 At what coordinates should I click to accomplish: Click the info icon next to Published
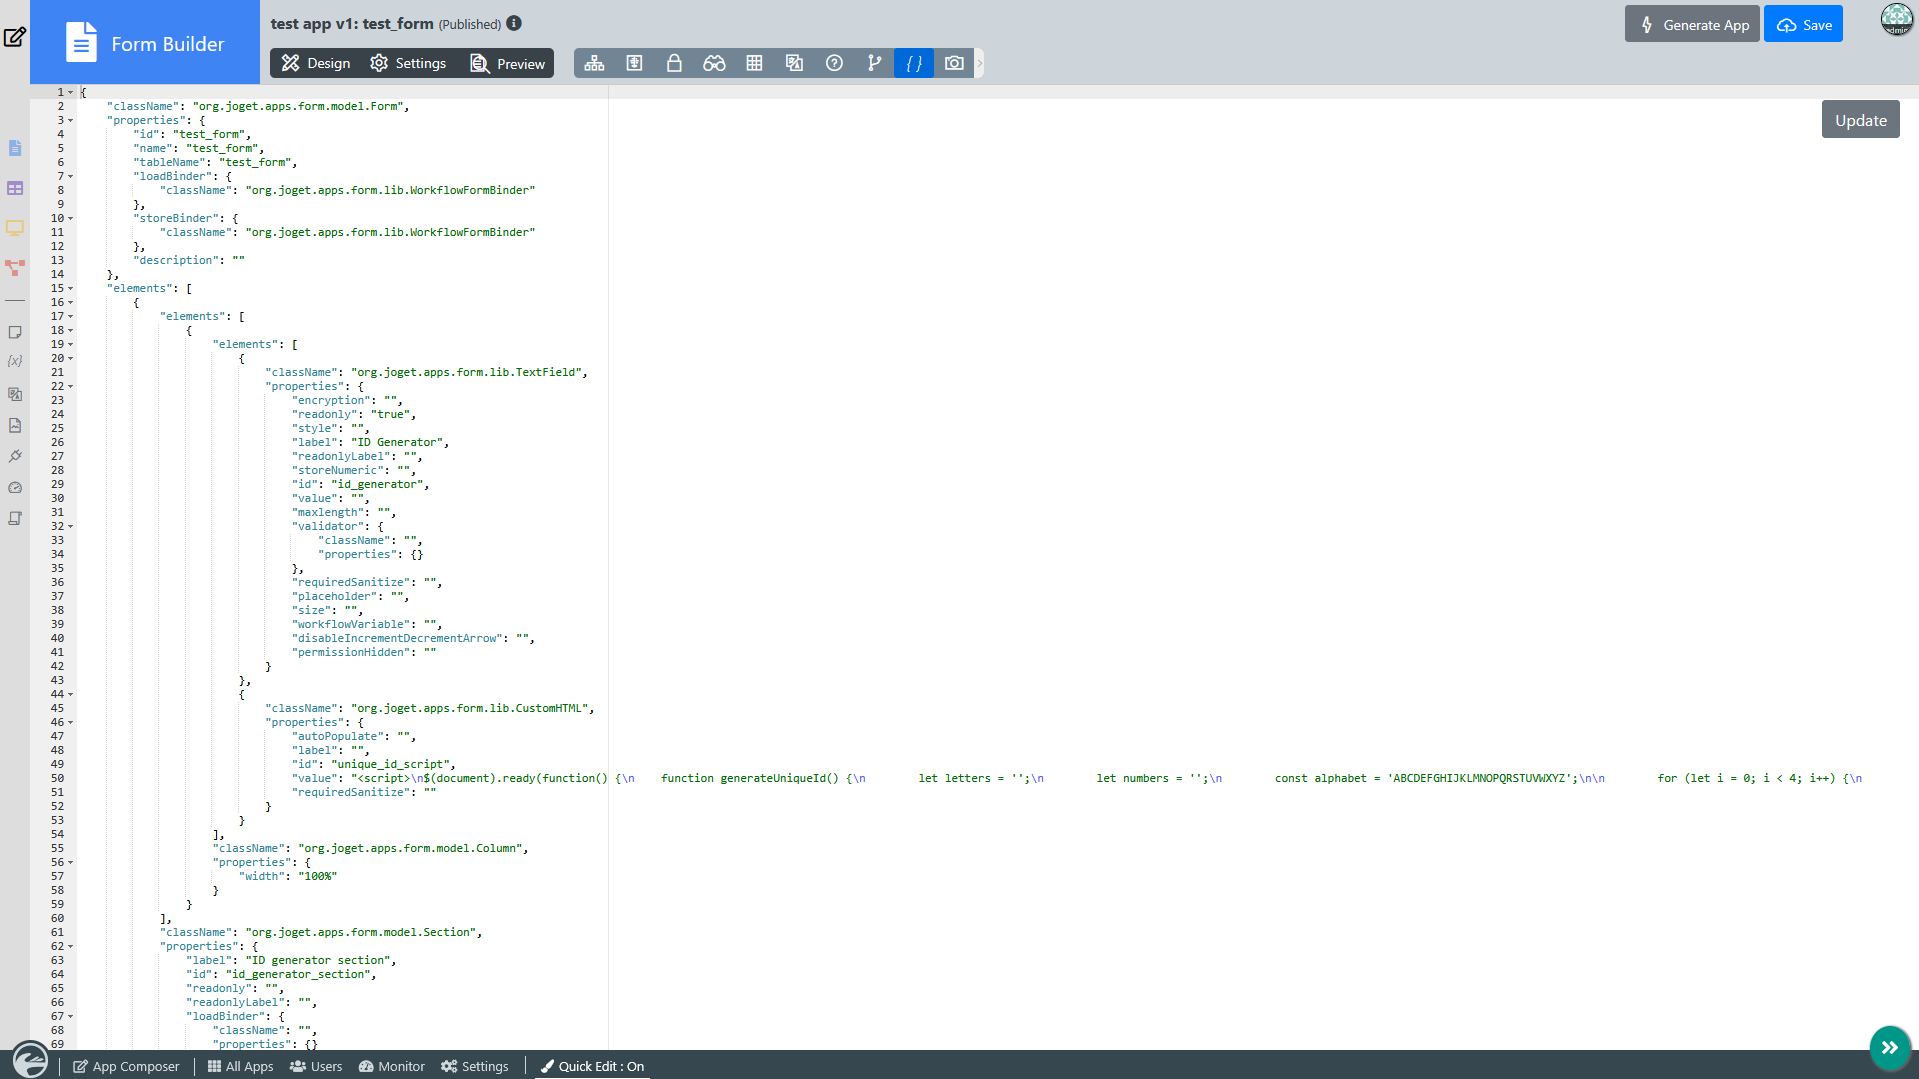click(514, 23)
